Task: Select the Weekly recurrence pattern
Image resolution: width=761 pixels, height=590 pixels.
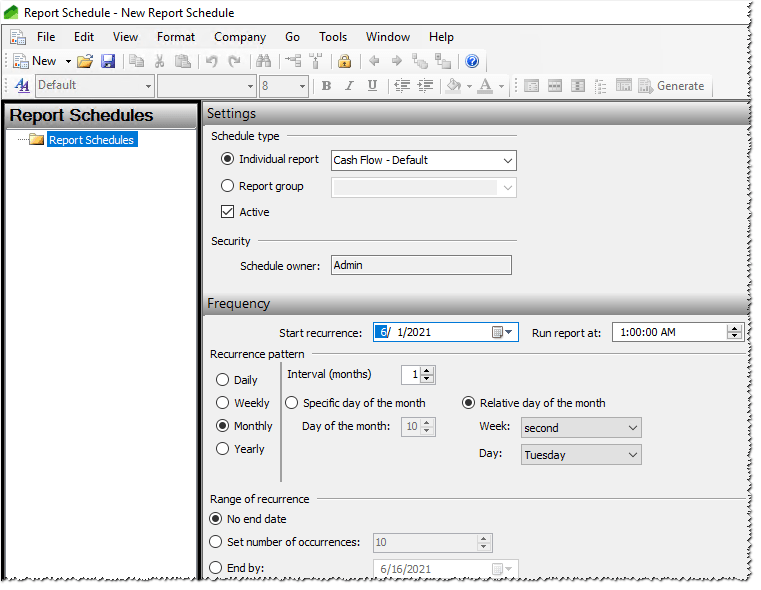Action: (x=222, y=403)
